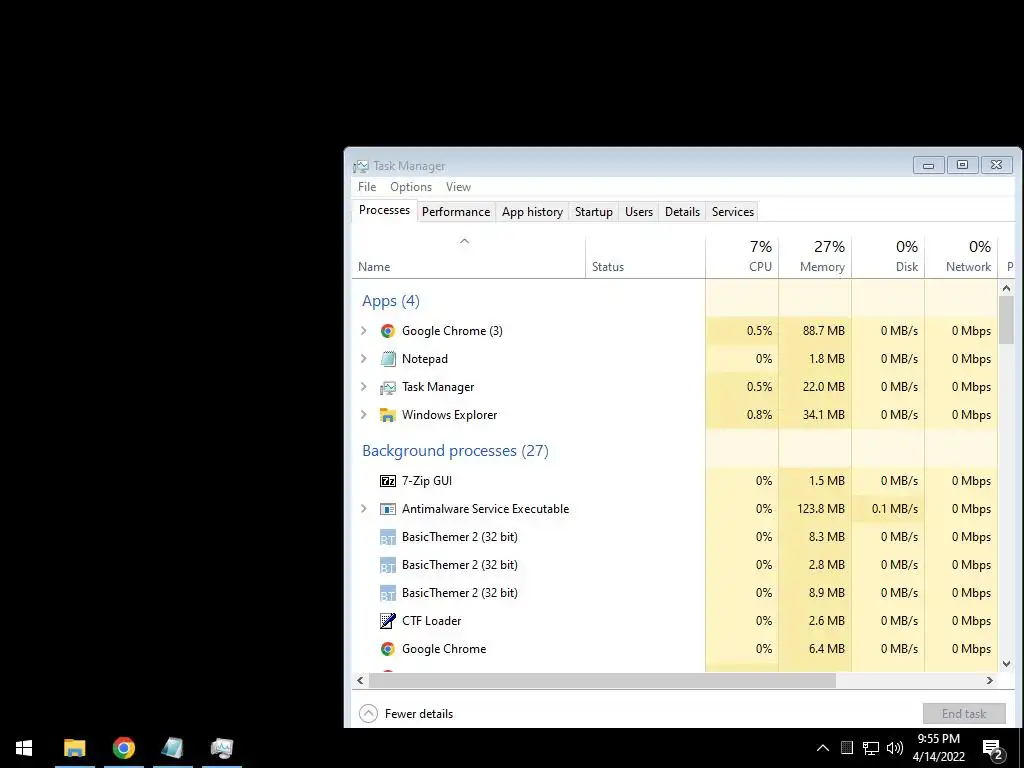
Task: Expand the Task Manager process entry
Action: pos(364,387)
